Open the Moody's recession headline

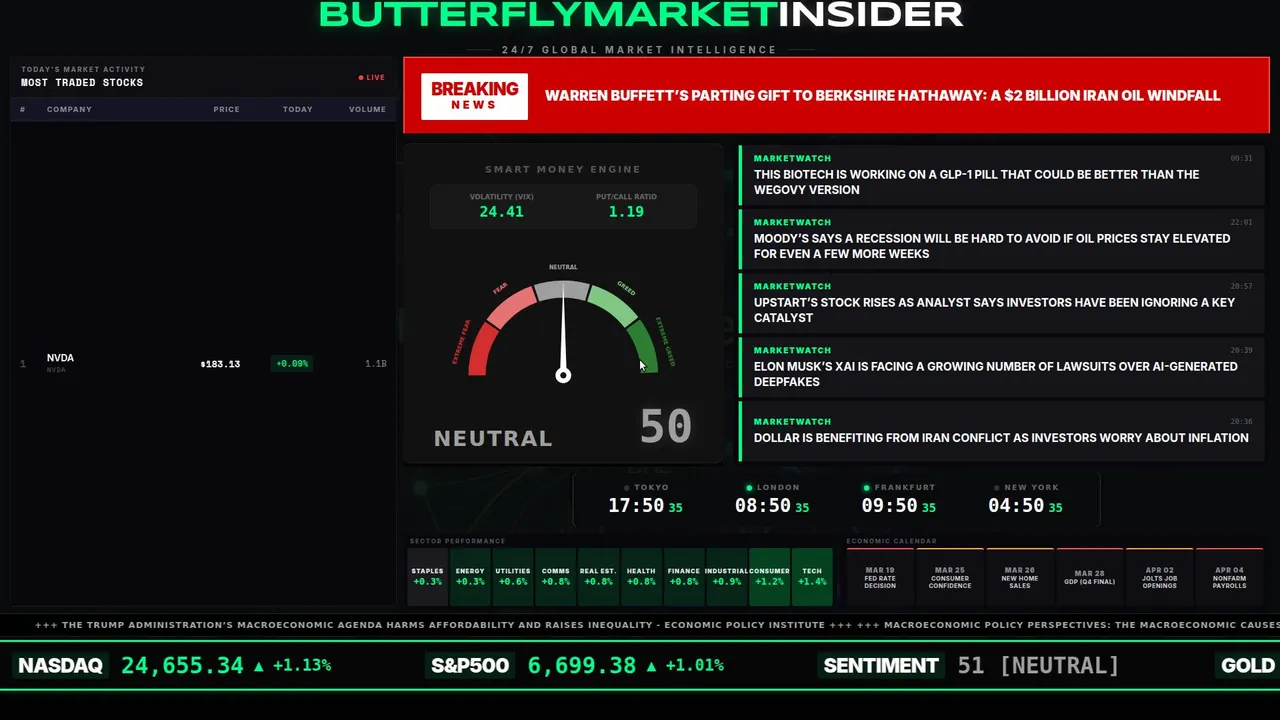tap(1002, 239)
